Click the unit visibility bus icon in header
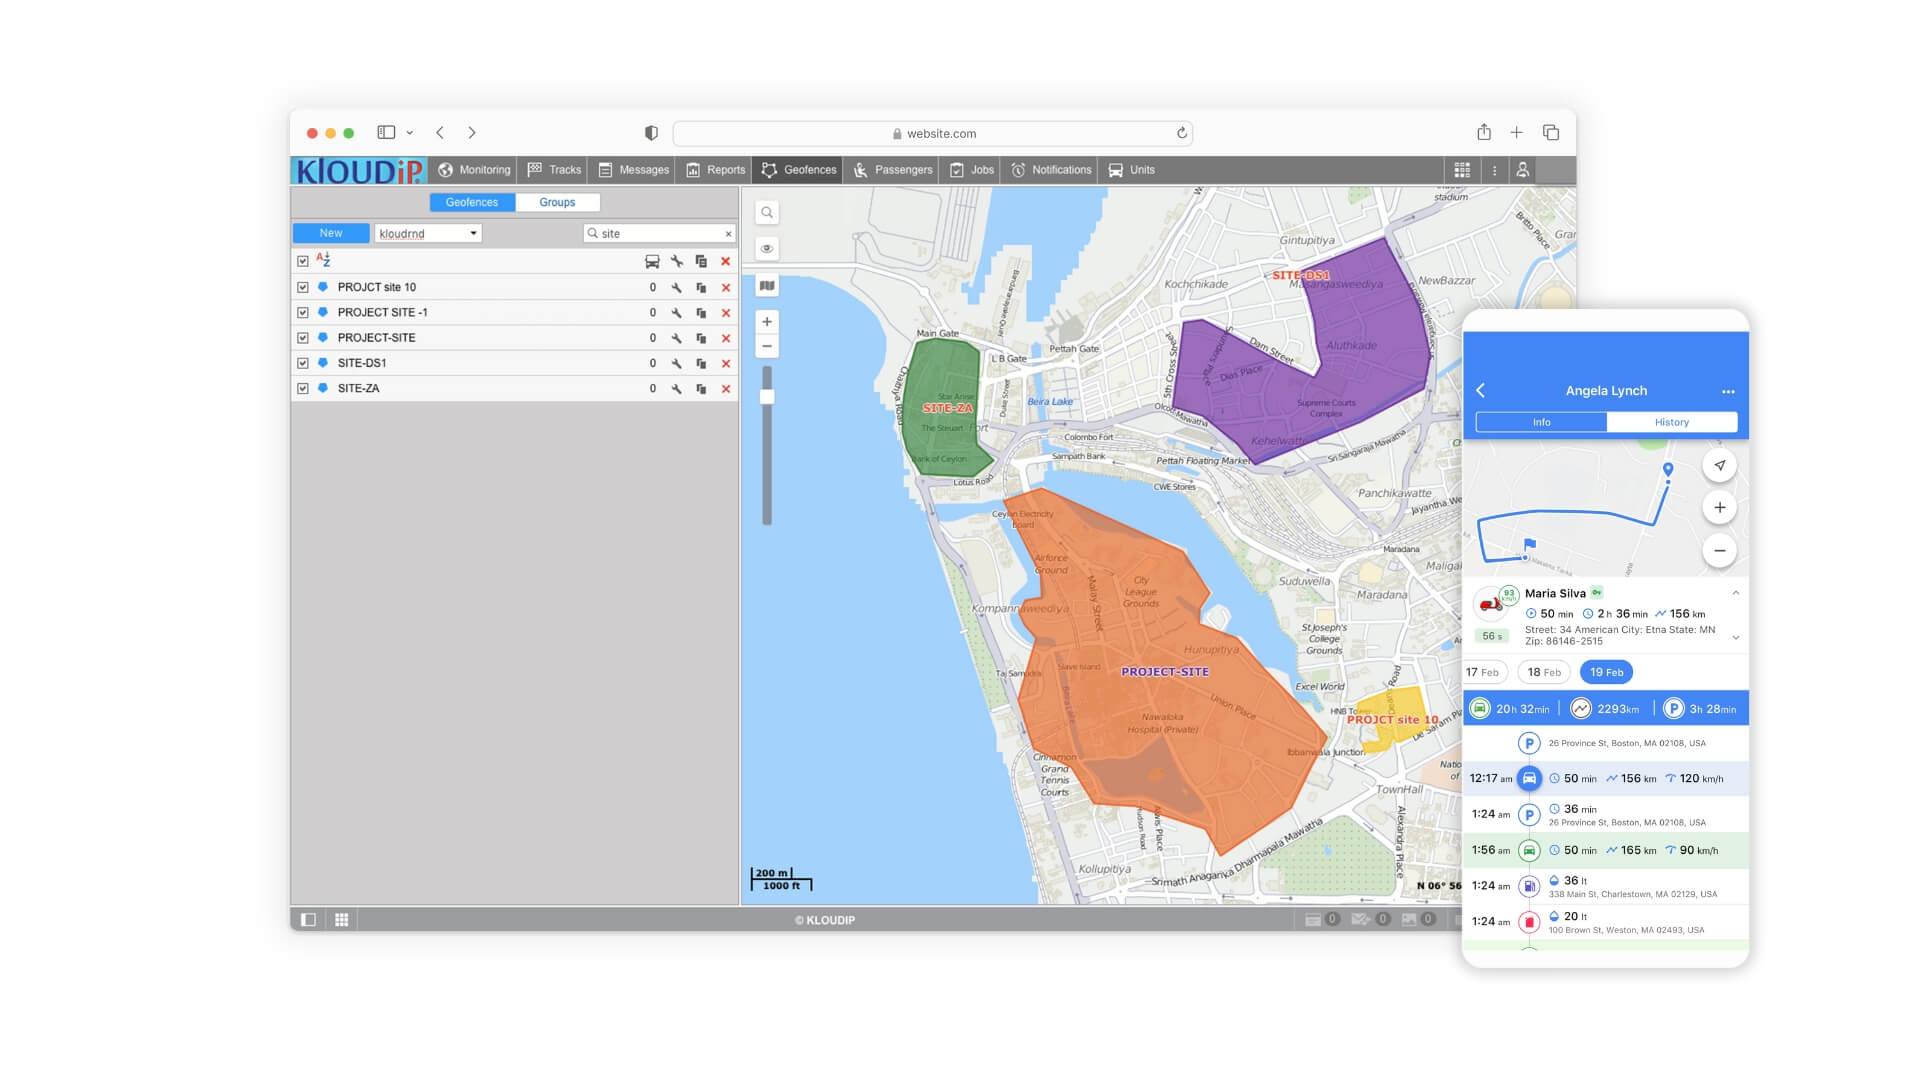The width and height of the screenshot is (1920, 1080). coord(652,260)
